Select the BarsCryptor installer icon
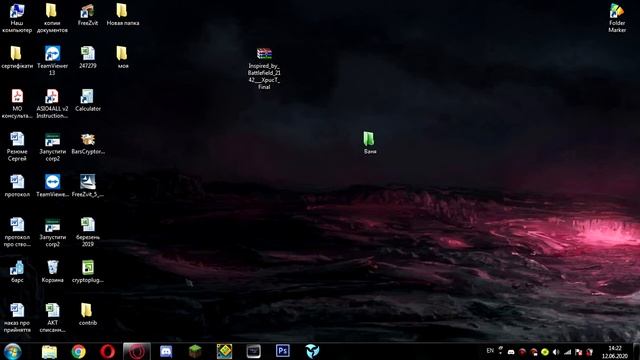640x360 pixels. tap(87, 143)
